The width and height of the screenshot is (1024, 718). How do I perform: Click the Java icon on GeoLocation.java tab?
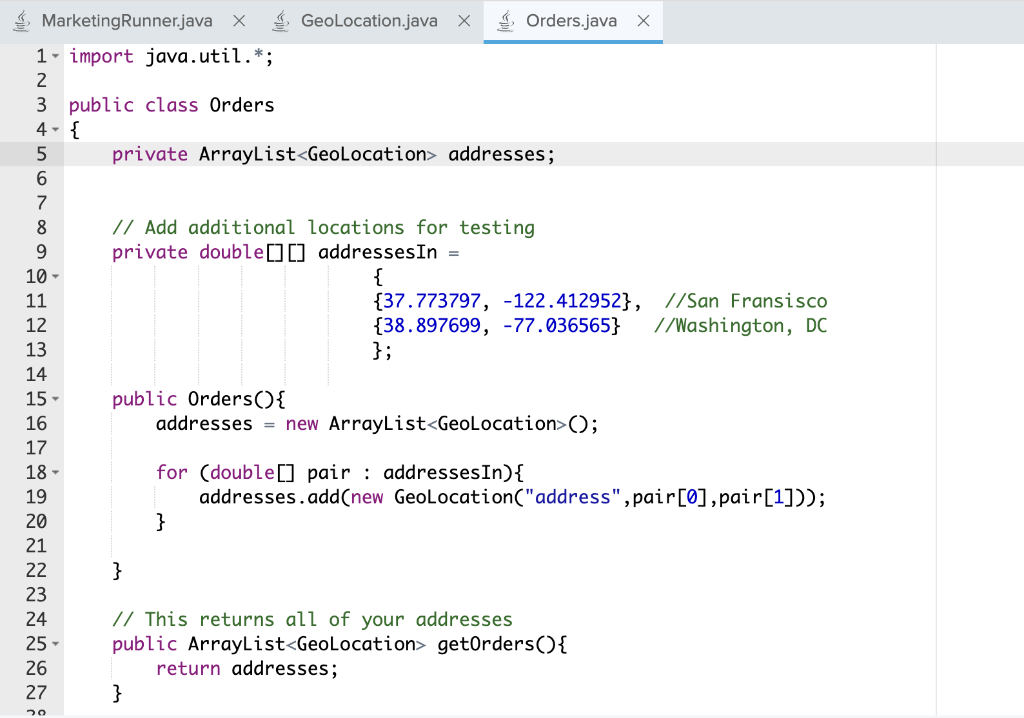pos(281,21)
